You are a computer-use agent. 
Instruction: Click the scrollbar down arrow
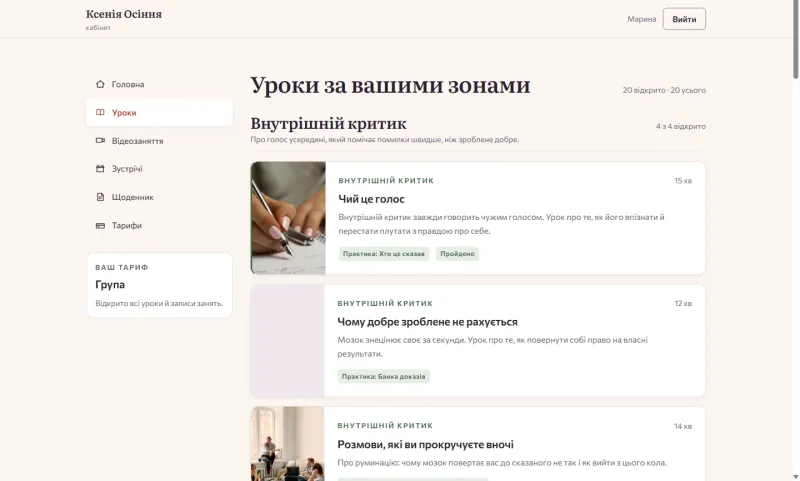(795, 477)
